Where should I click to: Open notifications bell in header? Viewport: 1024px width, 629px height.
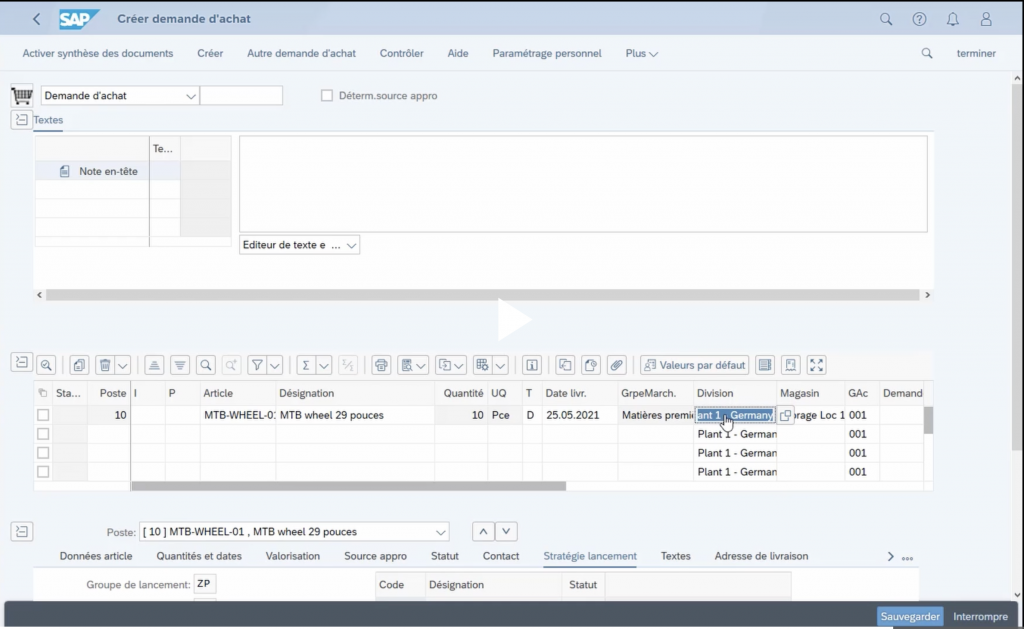click(x=952, y=19)
